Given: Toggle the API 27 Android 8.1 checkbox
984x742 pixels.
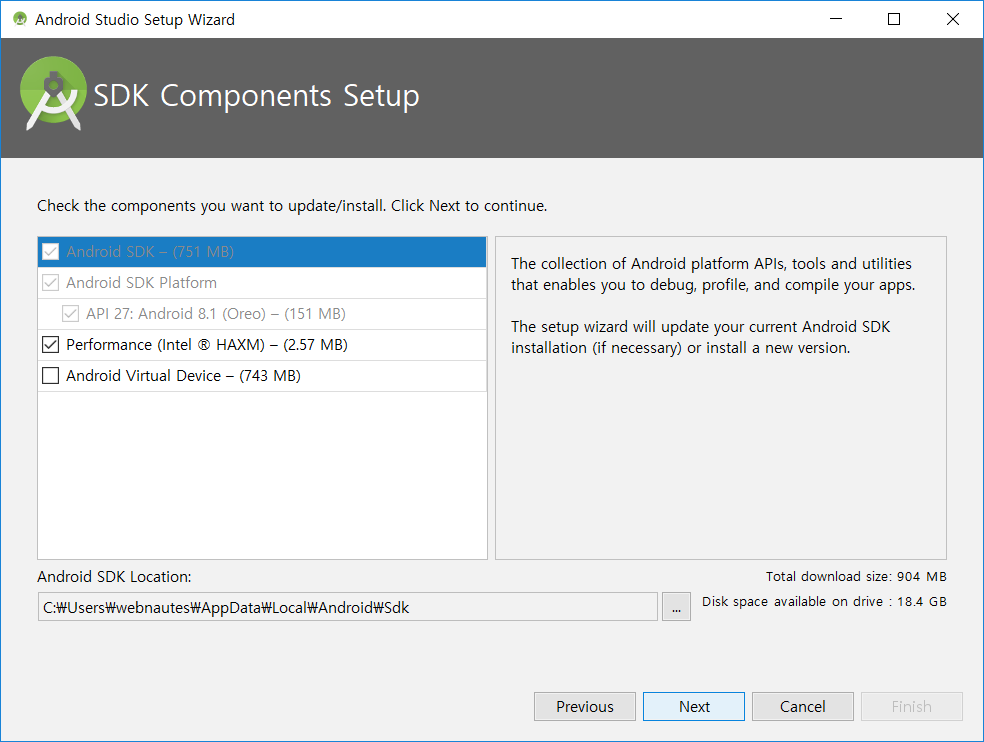Looking at the screenshot, I should pos(70,314).
